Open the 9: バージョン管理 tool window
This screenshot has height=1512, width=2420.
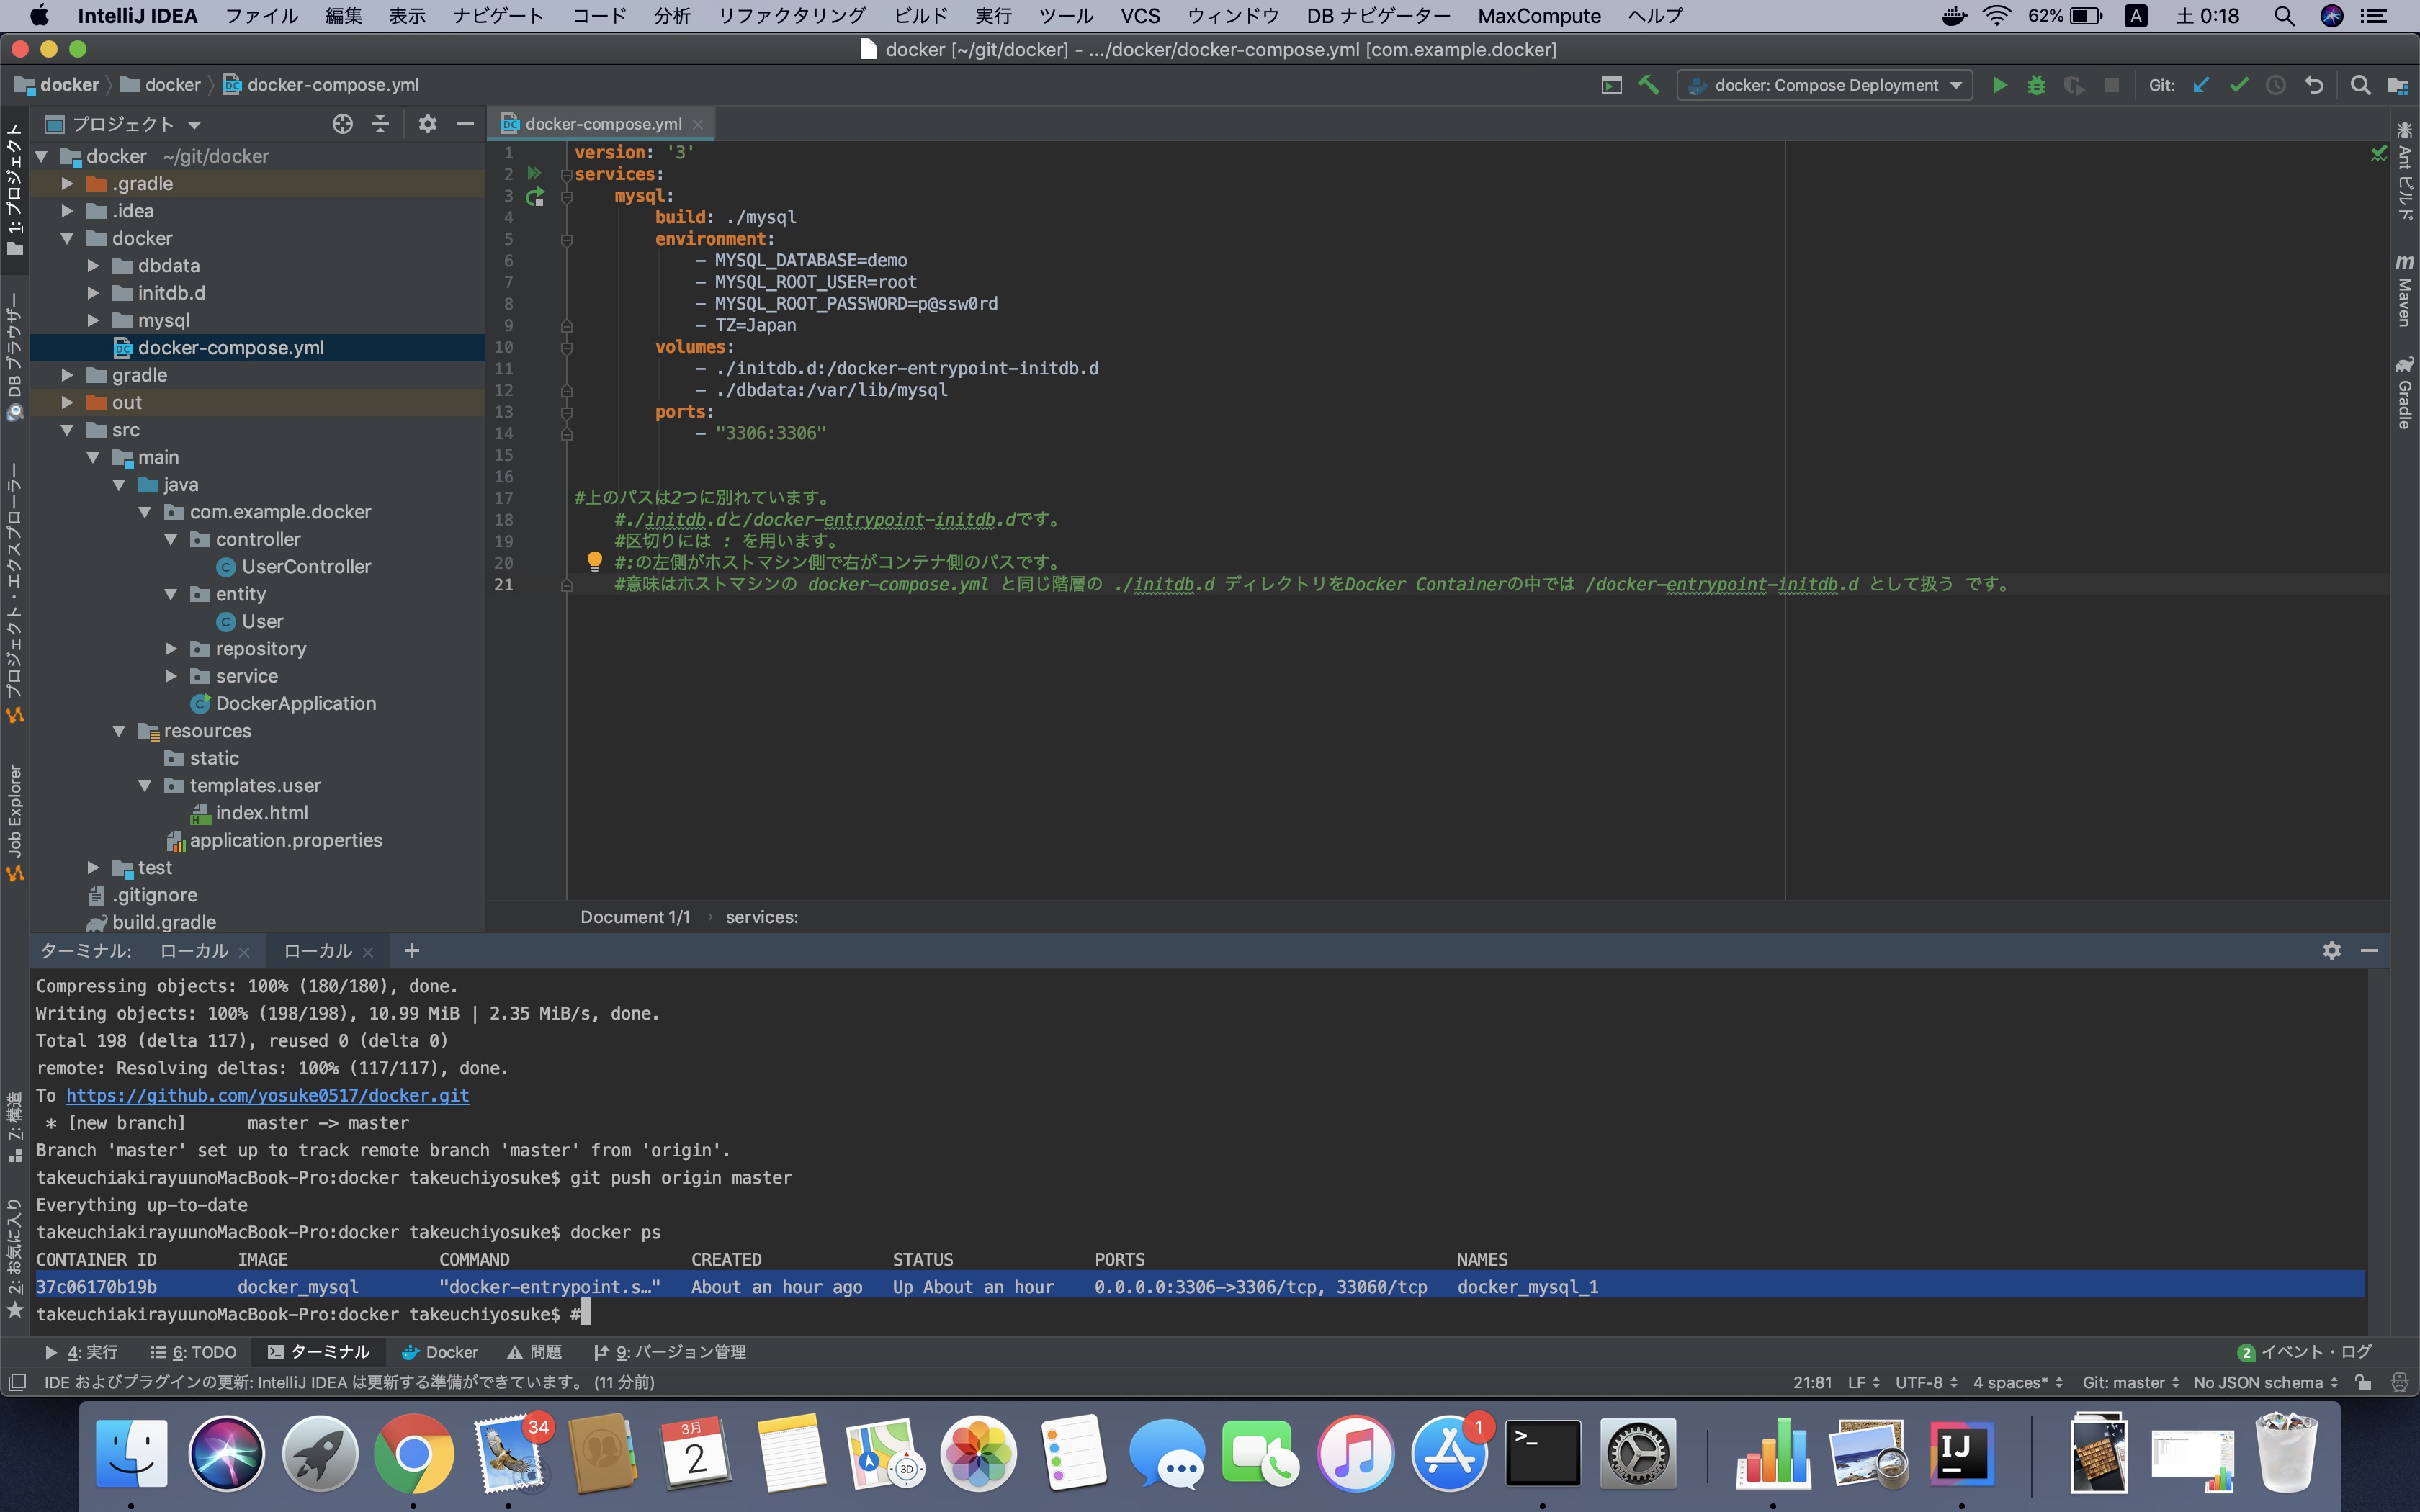tap(670, 1352)
